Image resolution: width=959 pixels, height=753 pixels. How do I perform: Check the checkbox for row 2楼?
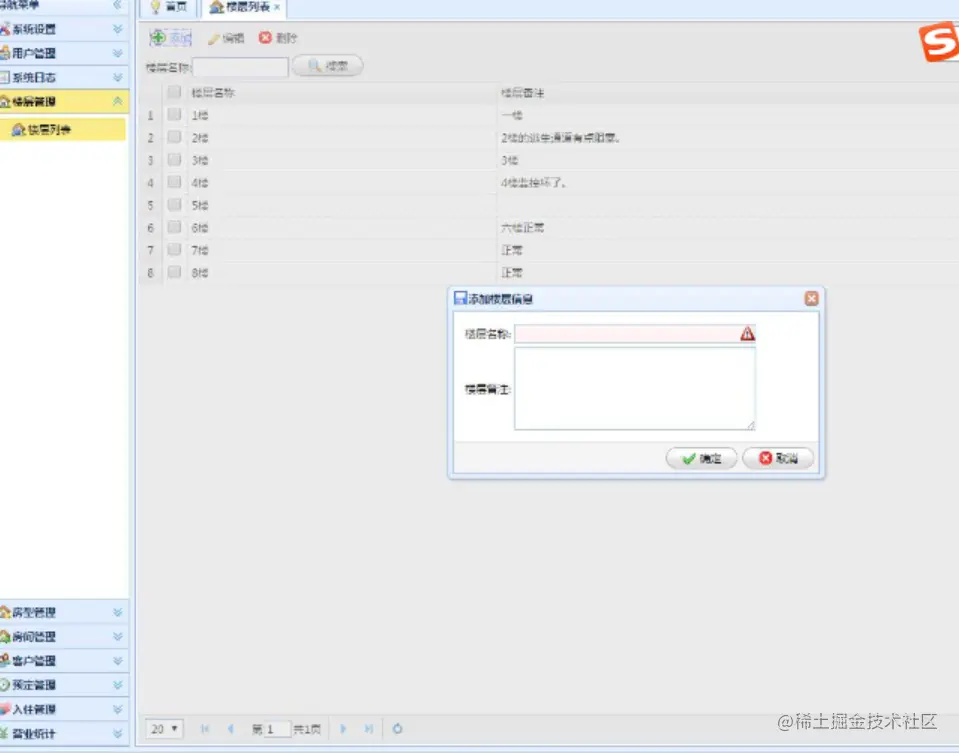(174, 137)
